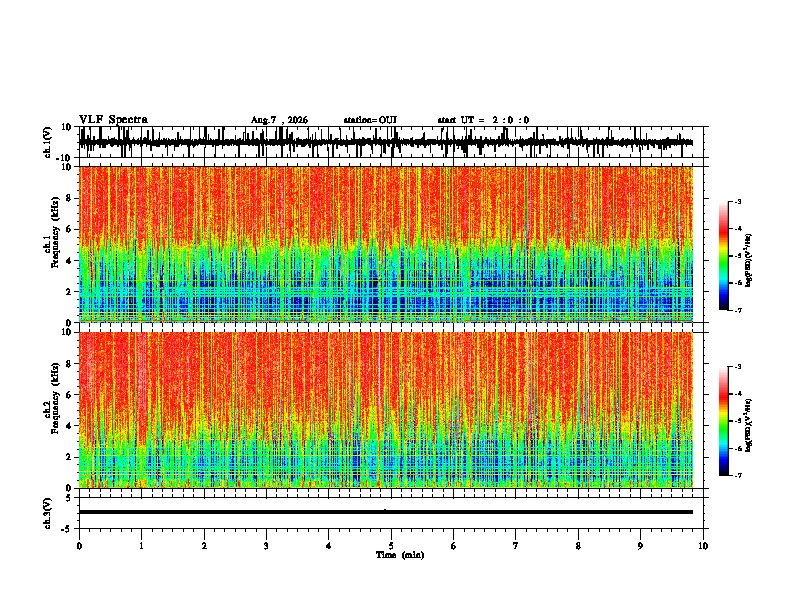
Task: Click time axis tick label "3"
Action: 266,546
